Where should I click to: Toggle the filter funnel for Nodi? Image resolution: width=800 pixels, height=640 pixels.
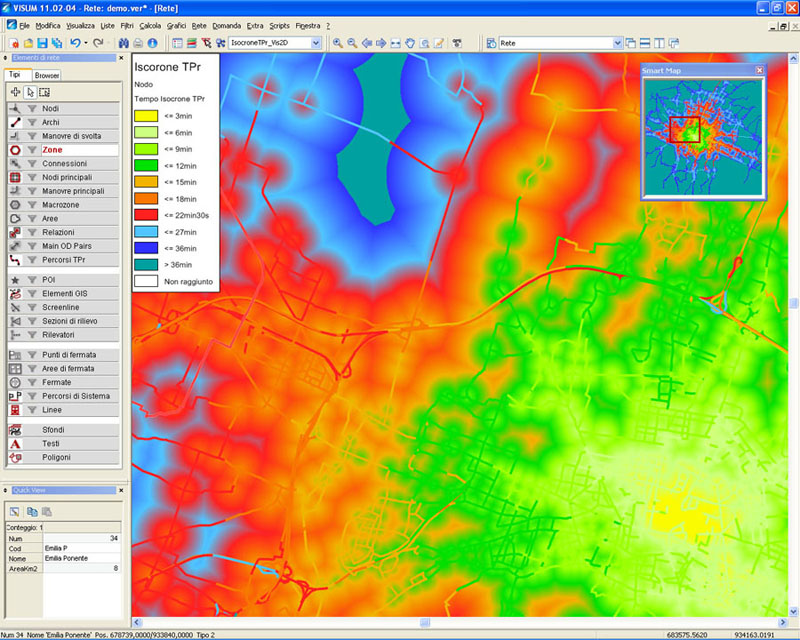point(32,108)
